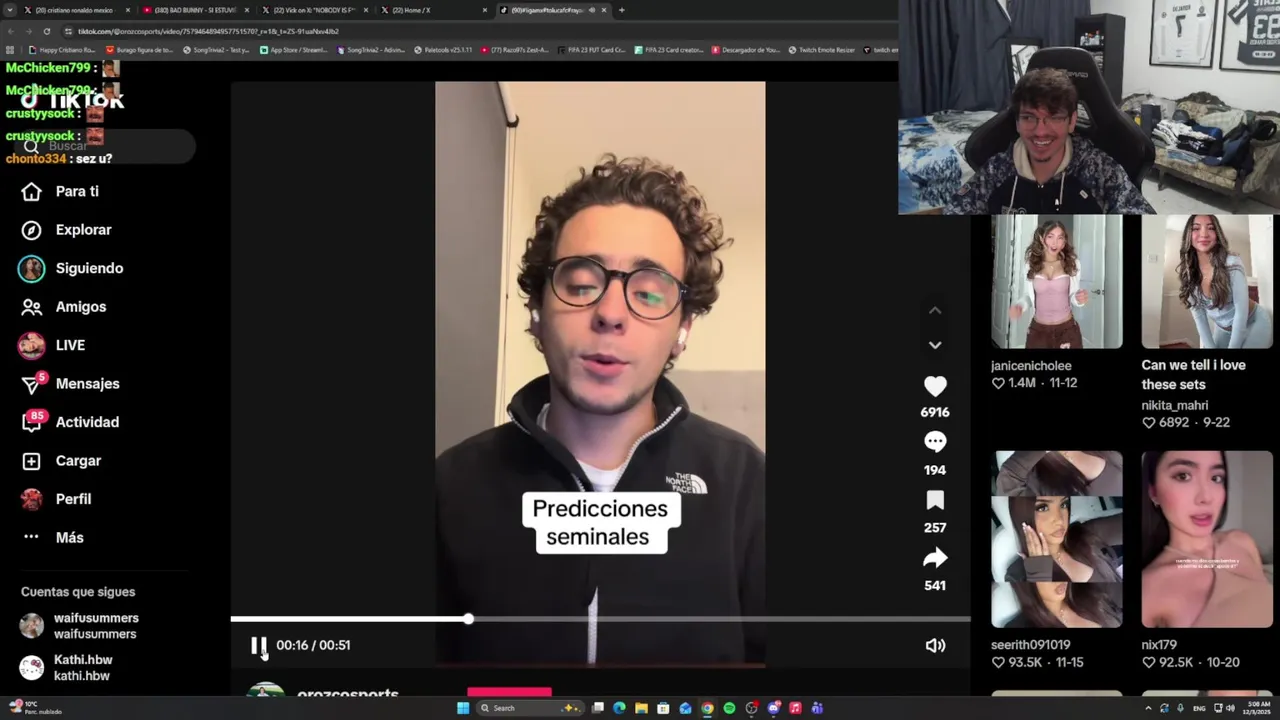The height and width of the screenshot is (720, 1280).
Task: Save video with bookmark icon
Action: coord(935,500)
